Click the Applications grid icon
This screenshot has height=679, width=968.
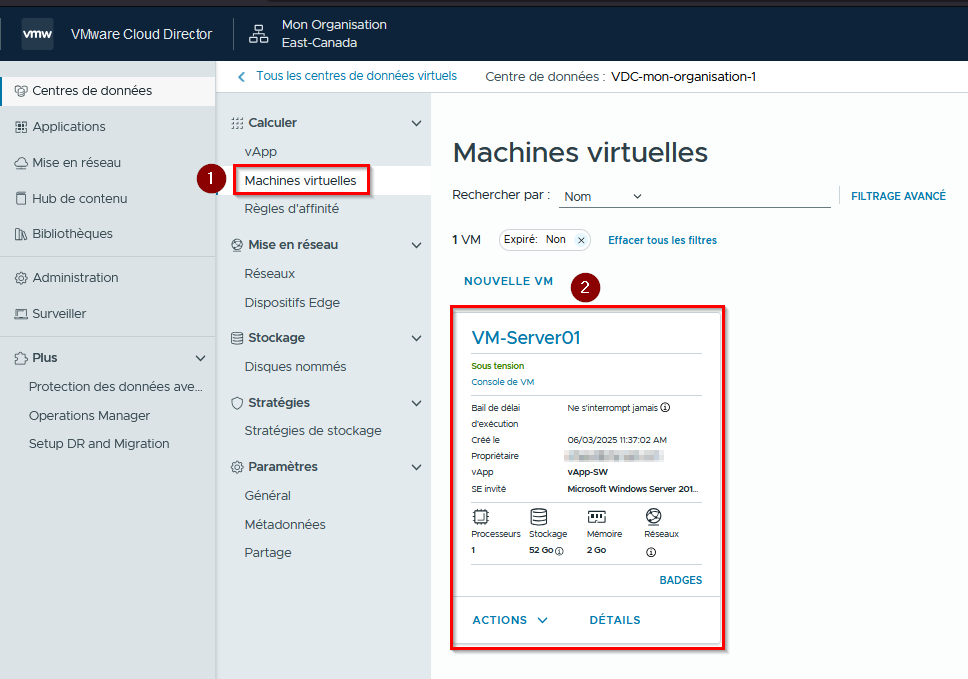(21, 127)
